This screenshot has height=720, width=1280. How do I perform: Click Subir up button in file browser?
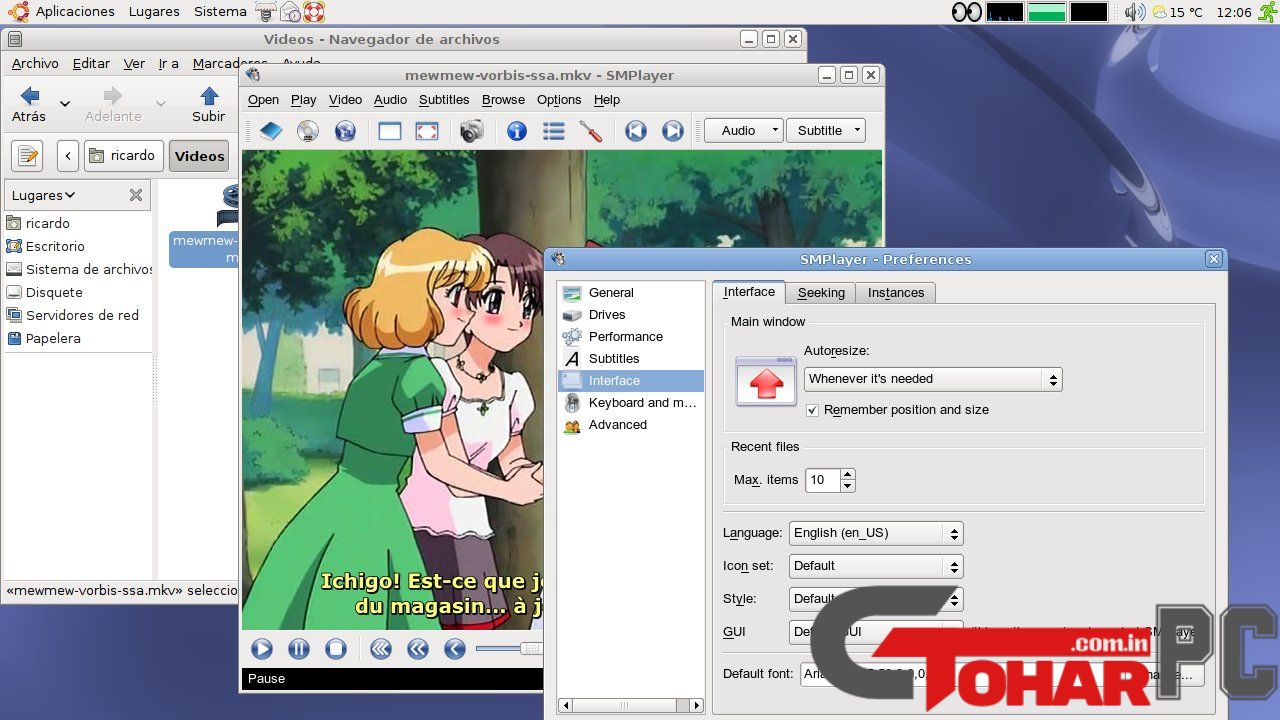click(209, 104)
